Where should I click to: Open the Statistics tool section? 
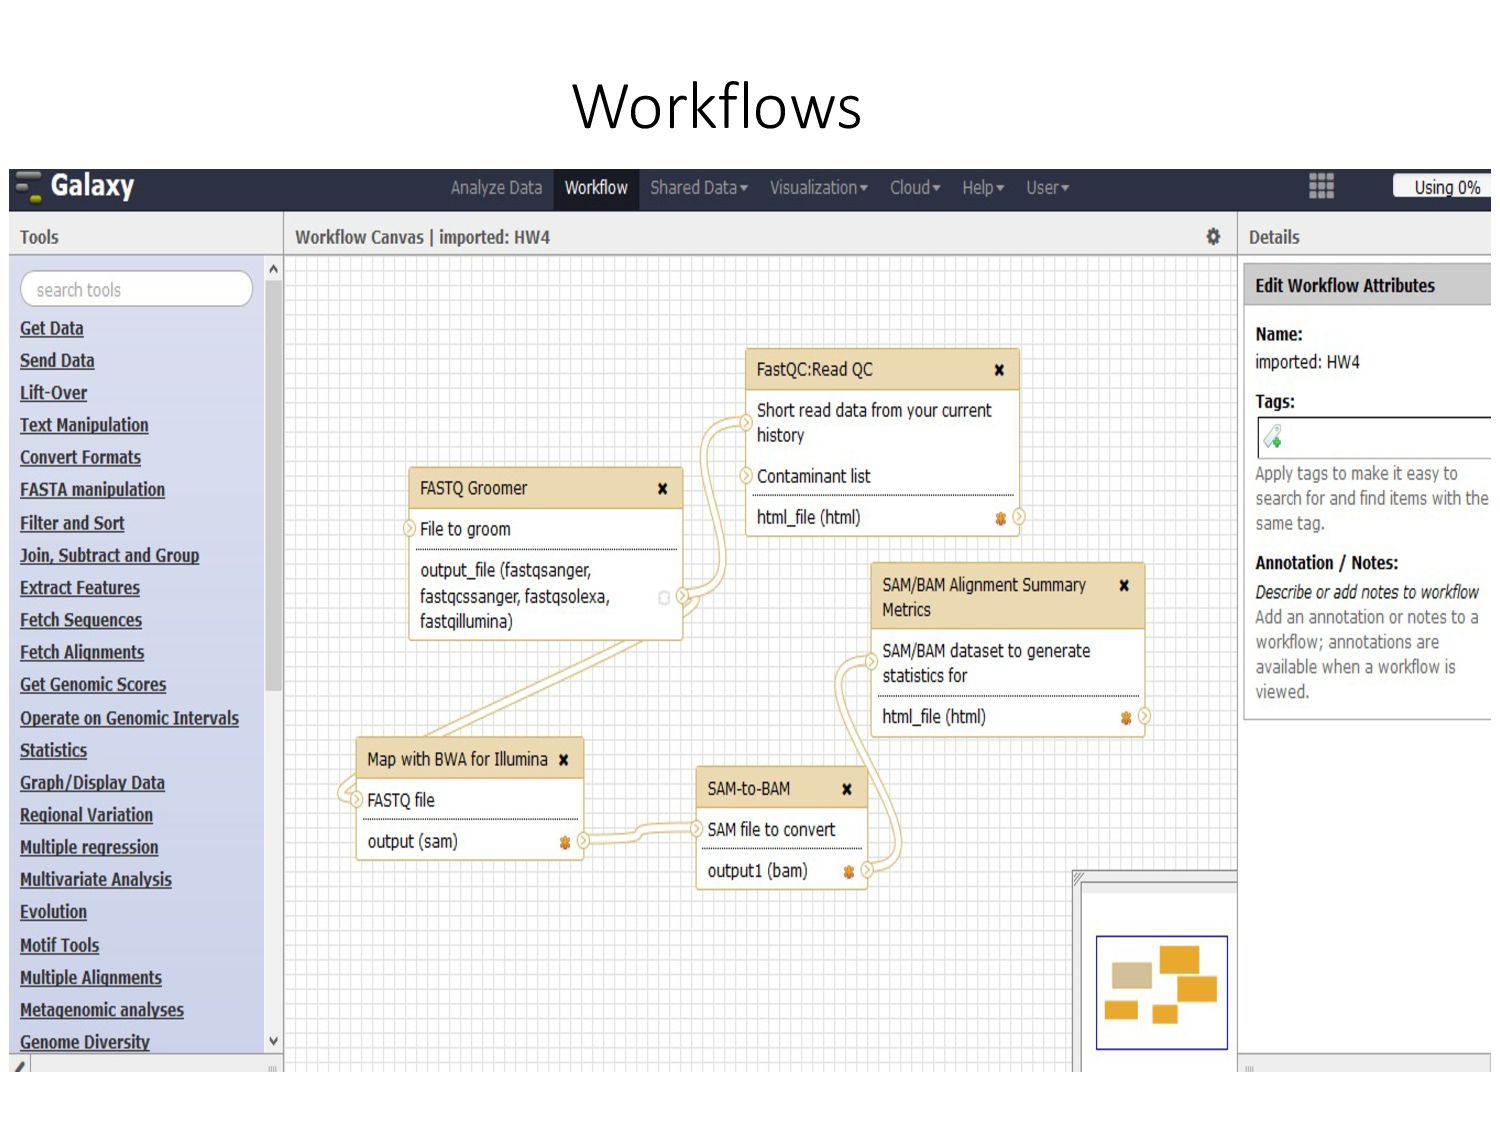point(54,750)
